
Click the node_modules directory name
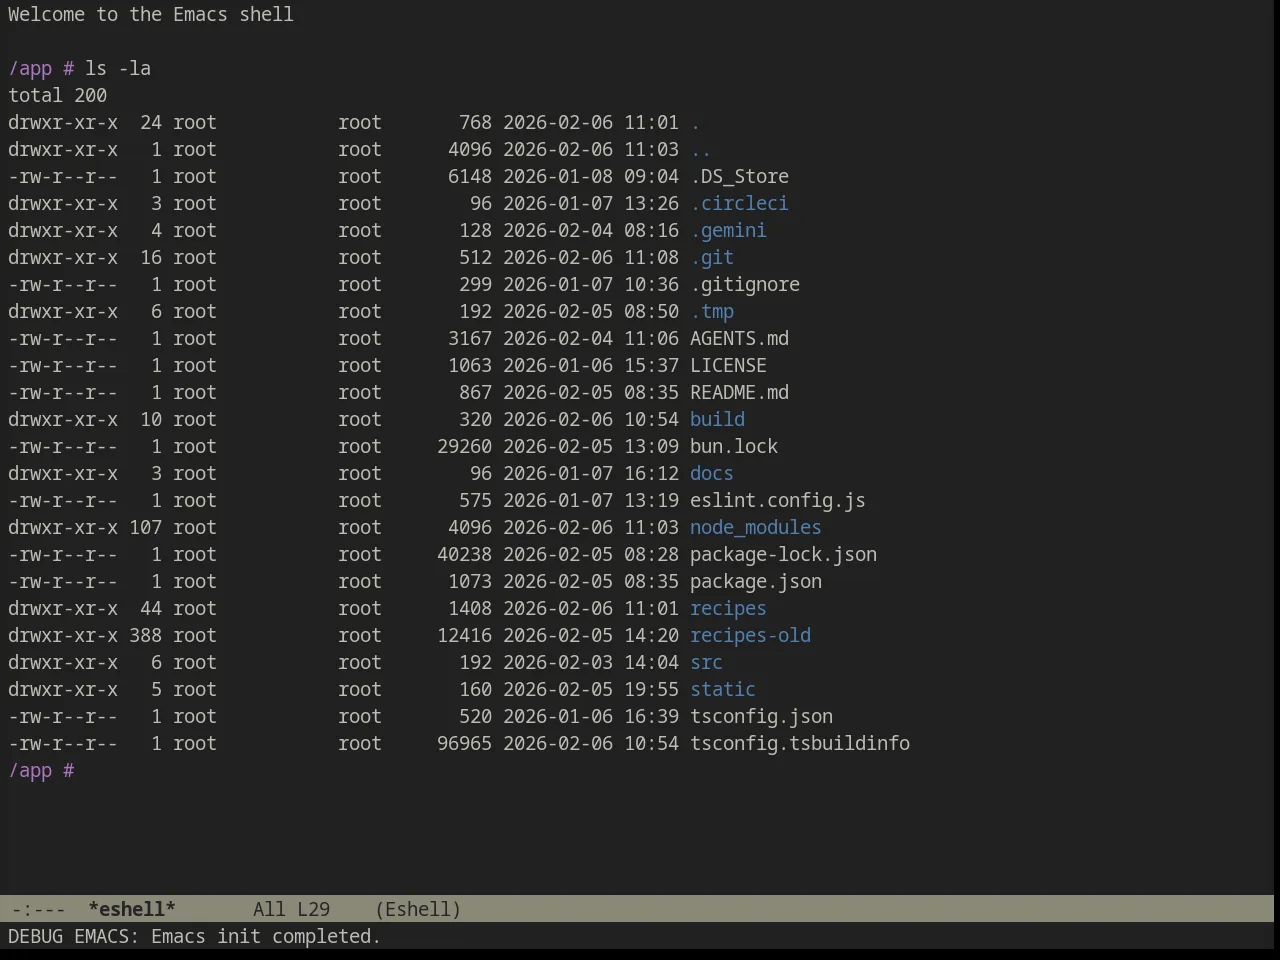point(756,527)
